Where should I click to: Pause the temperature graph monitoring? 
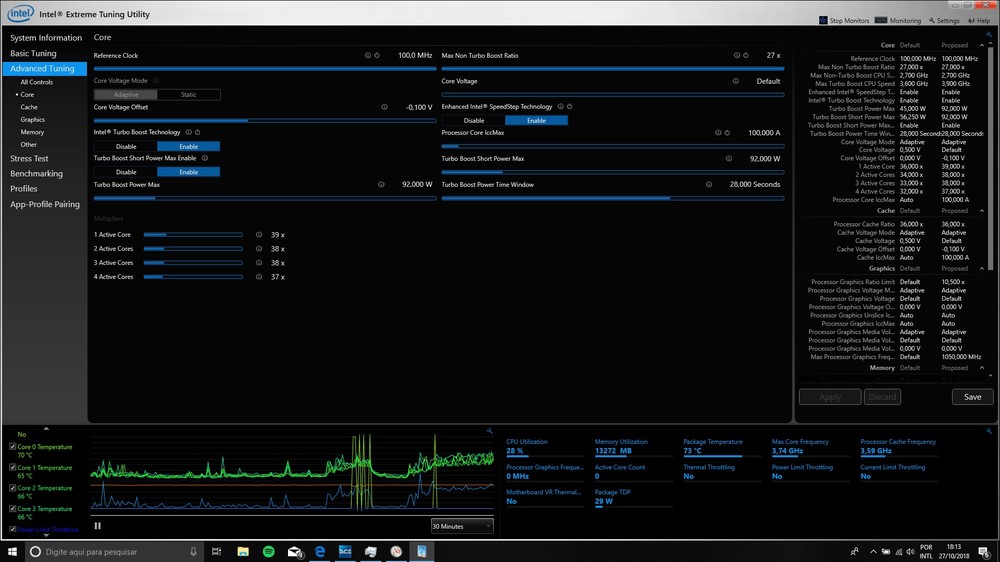click(98, 525)
